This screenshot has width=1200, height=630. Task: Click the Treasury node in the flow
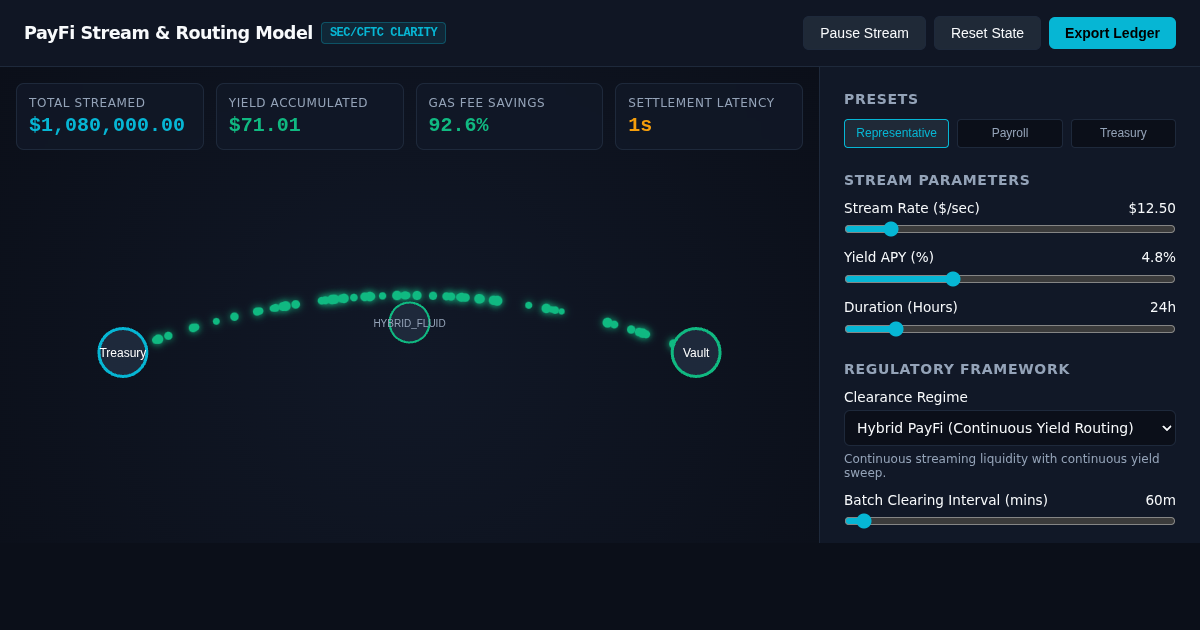tap(123, 352)
